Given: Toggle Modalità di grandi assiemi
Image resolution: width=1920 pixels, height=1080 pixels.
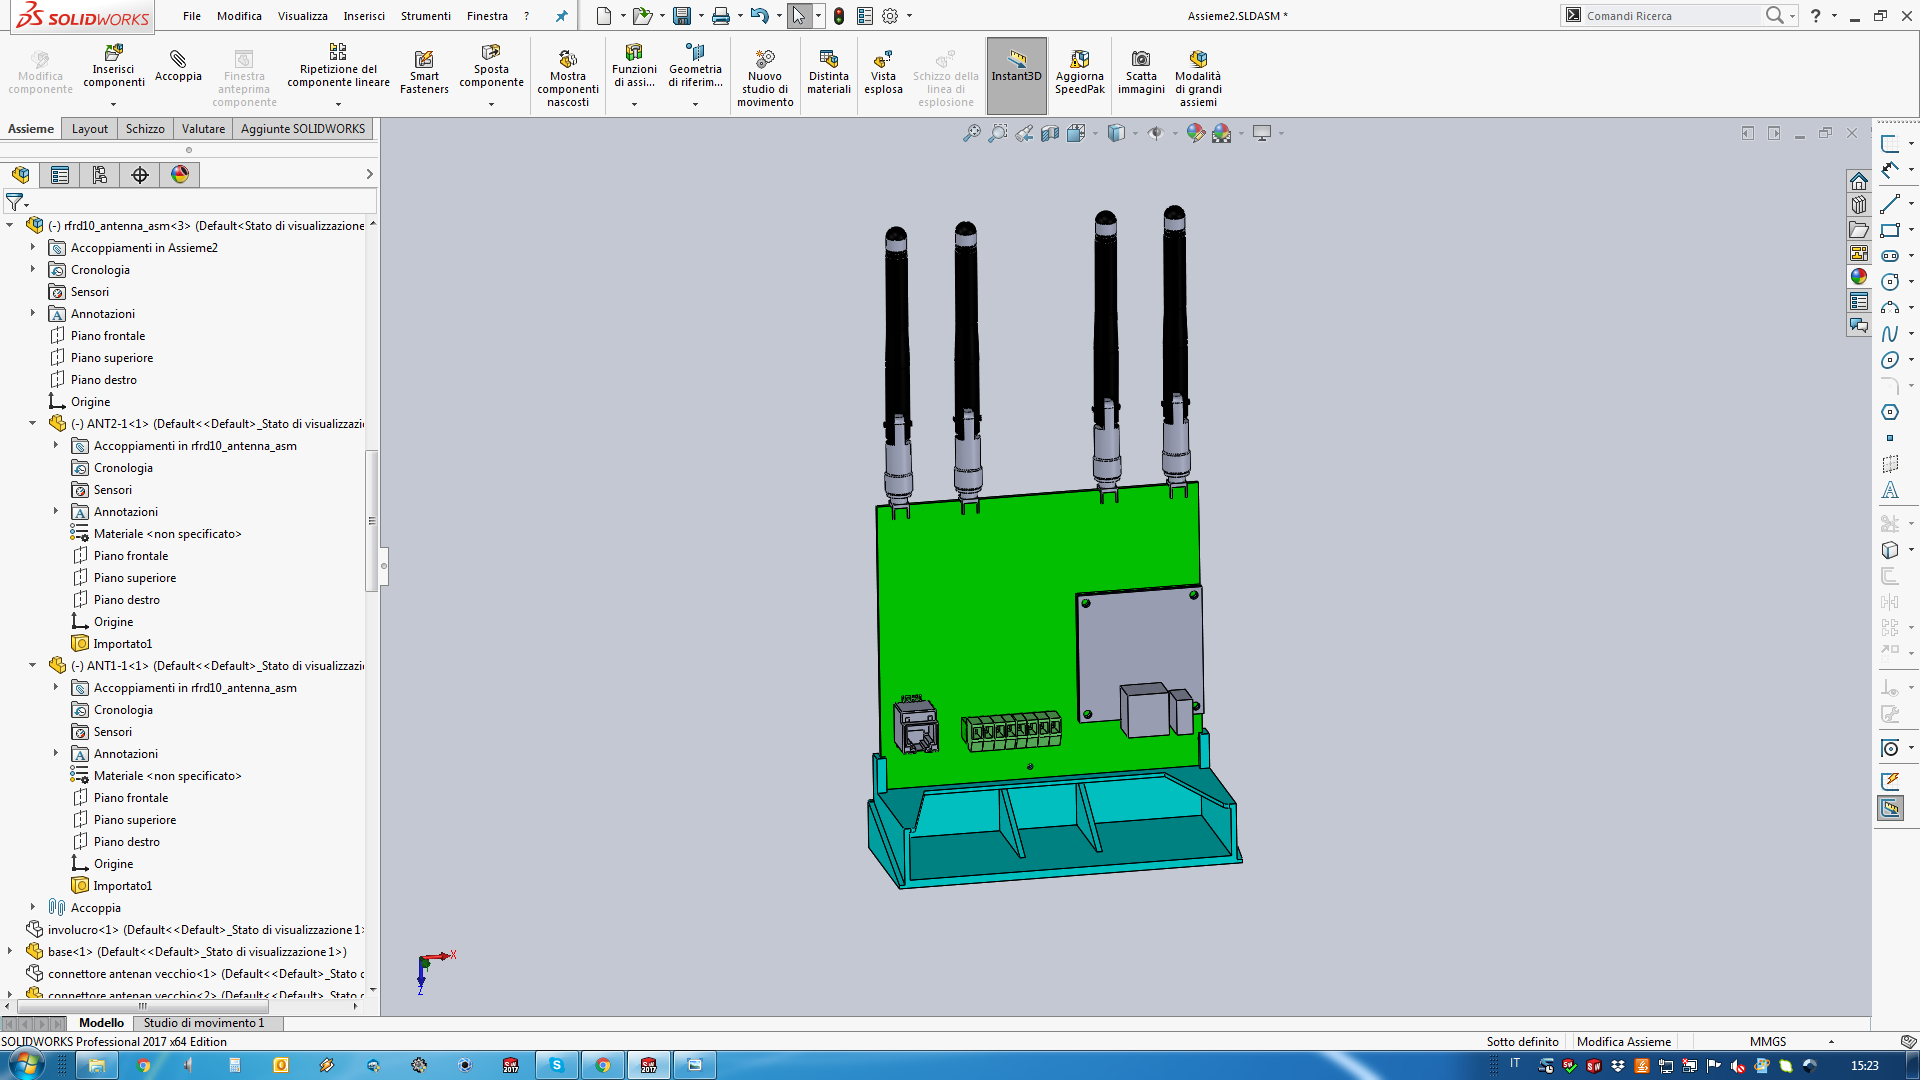Looking at the screenshot, I should pos(1198,60).
